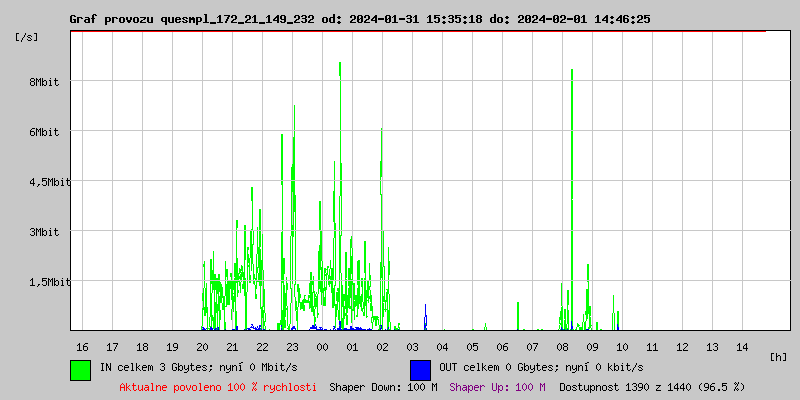Viewport: 800px width, 400px height.
Task: Click hour 20 on the time axis
Action: tap(203, 347)
